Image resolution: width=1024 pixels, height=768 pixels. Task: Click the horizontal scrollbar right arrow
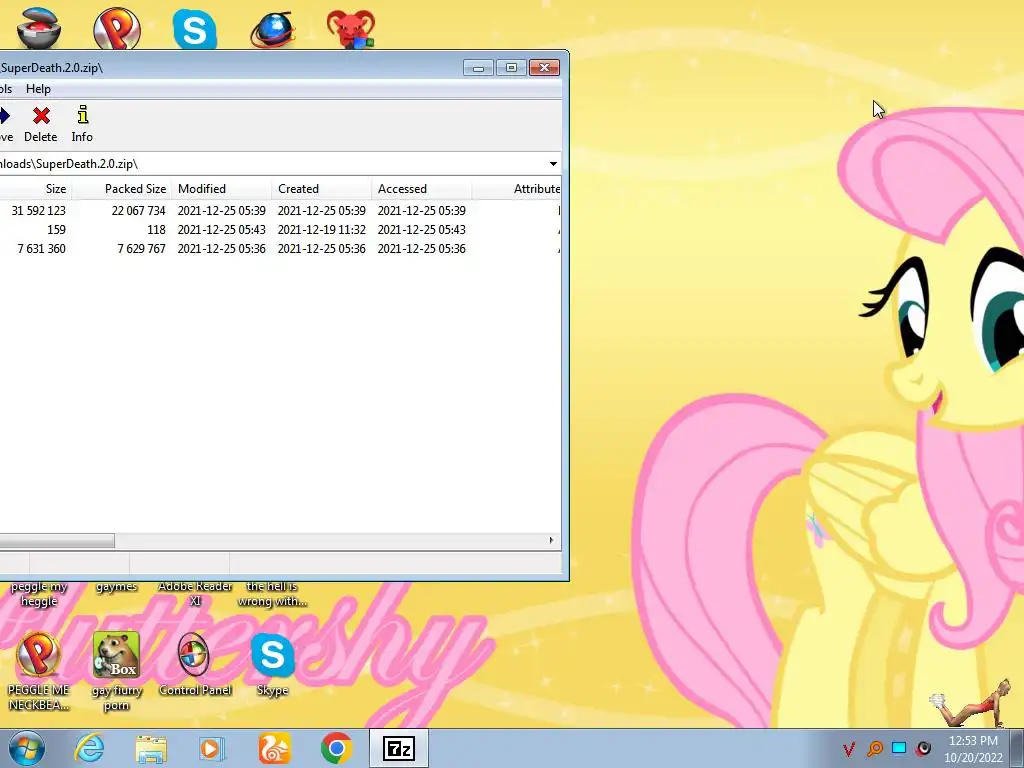pyautogui.click(x=552, y=541)
